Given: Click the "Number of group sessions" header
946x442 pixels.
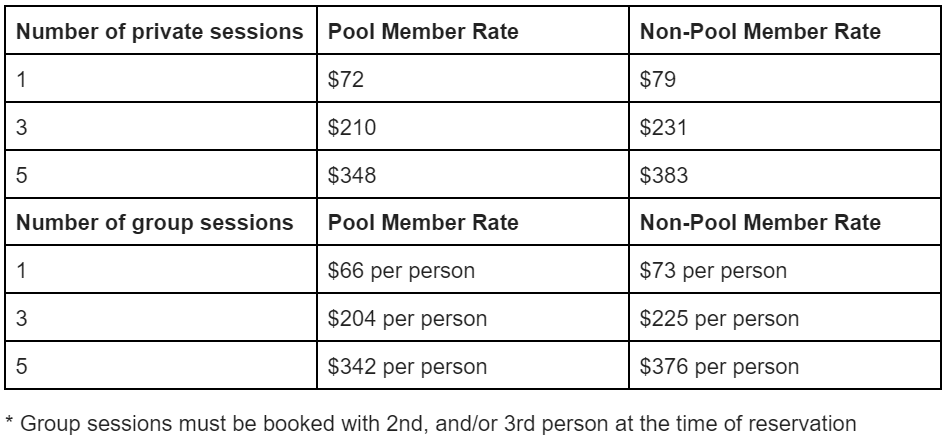Looking at the screenshot, I should [x=156, y=223].
